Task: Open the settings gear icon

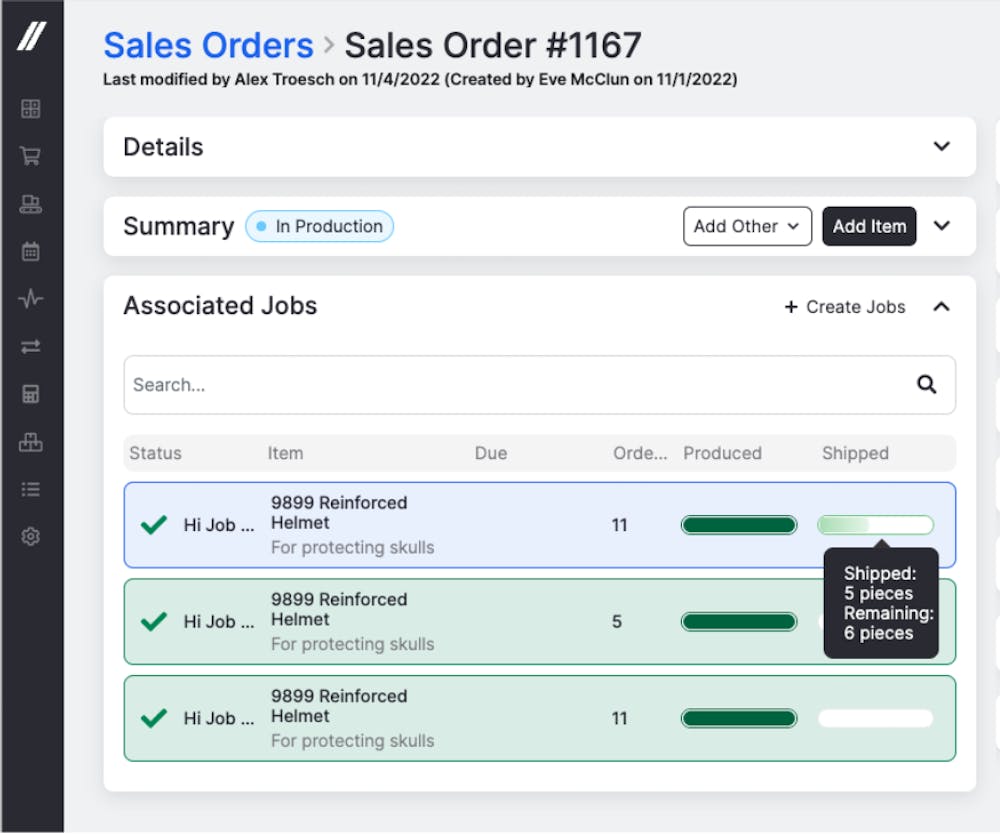Action: pyautogui.click(x=31, y=537)
